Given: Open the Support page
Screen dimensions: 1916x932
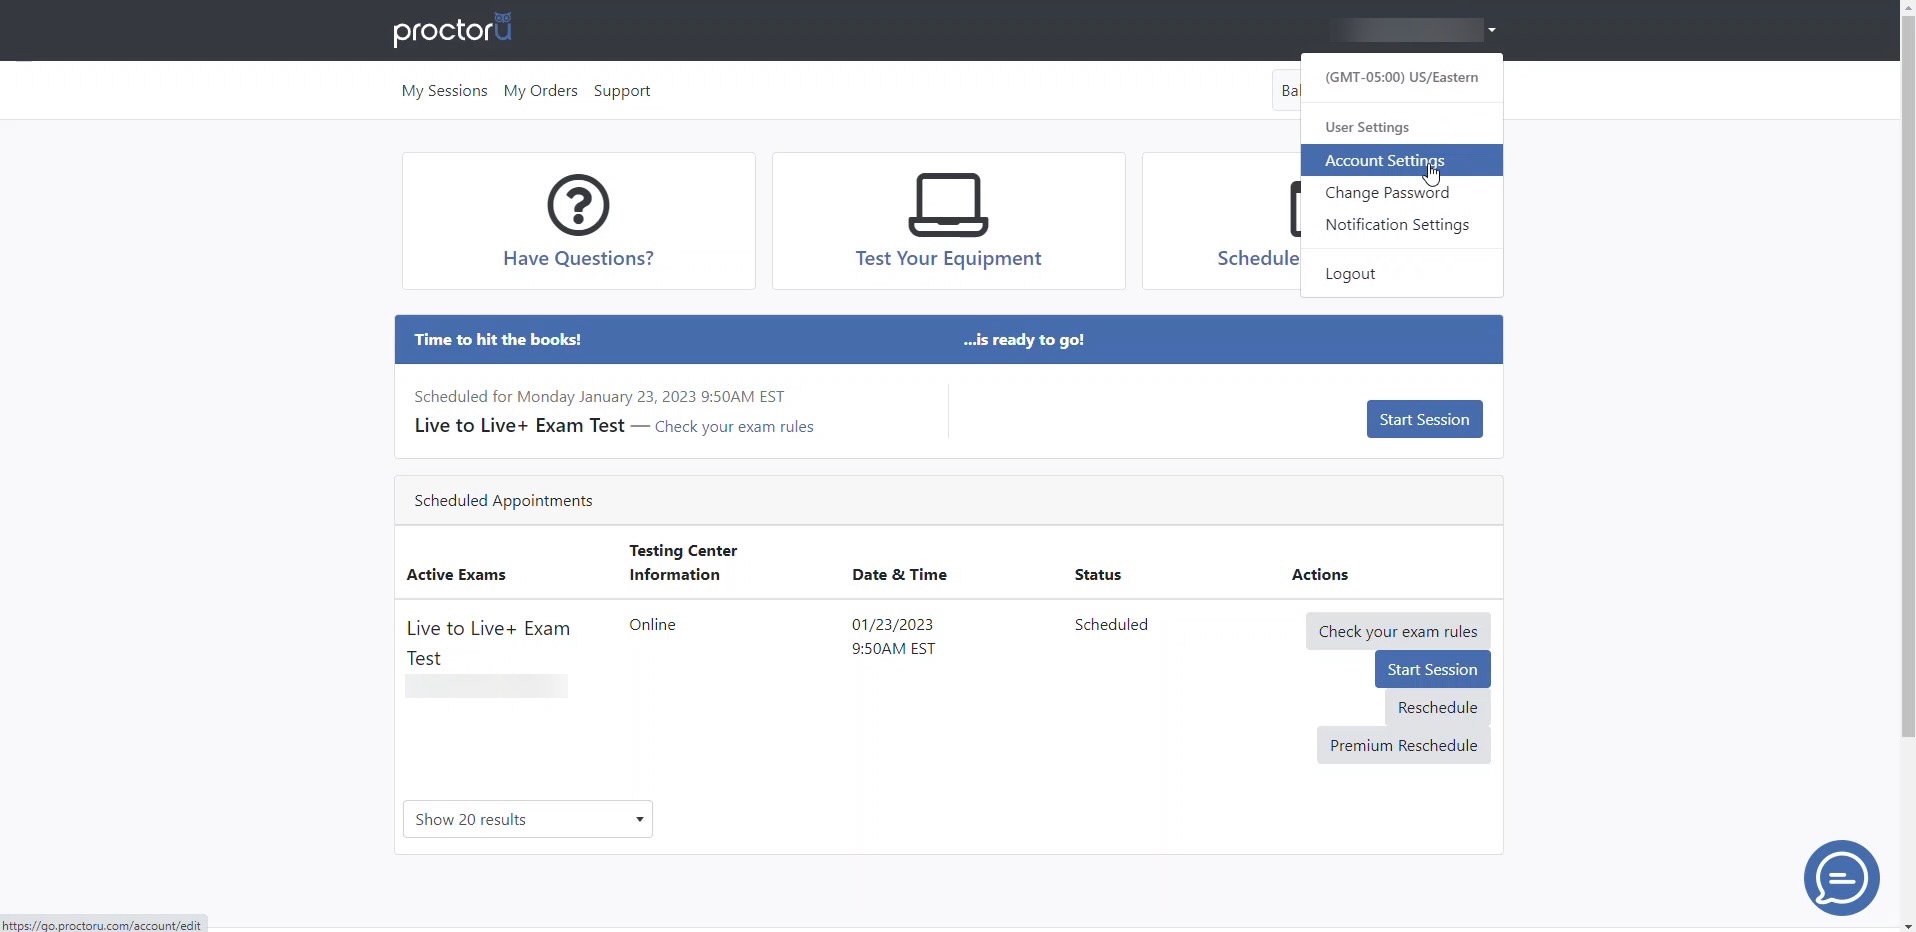Looking at the screenshot, I should click(x=622, y=90).
